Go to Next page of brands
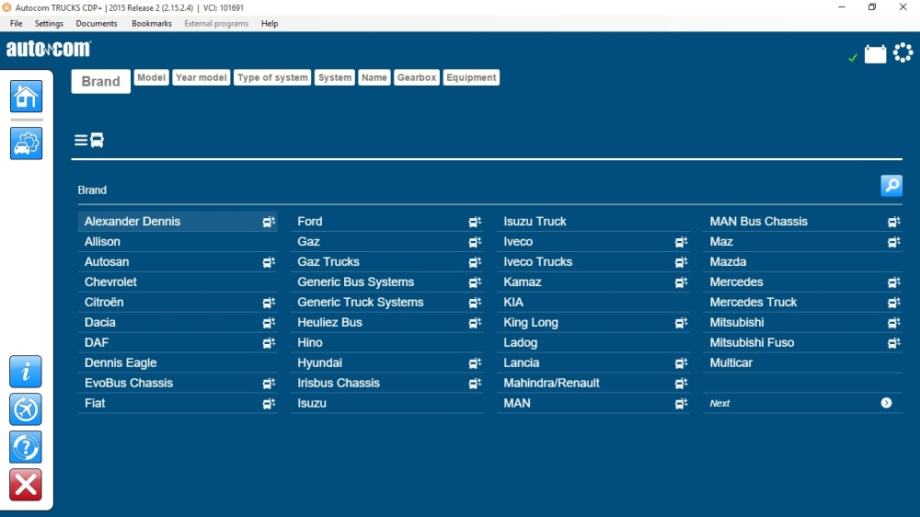The height and width of the screenshot is (517, 920). click(x=802, y=403)
